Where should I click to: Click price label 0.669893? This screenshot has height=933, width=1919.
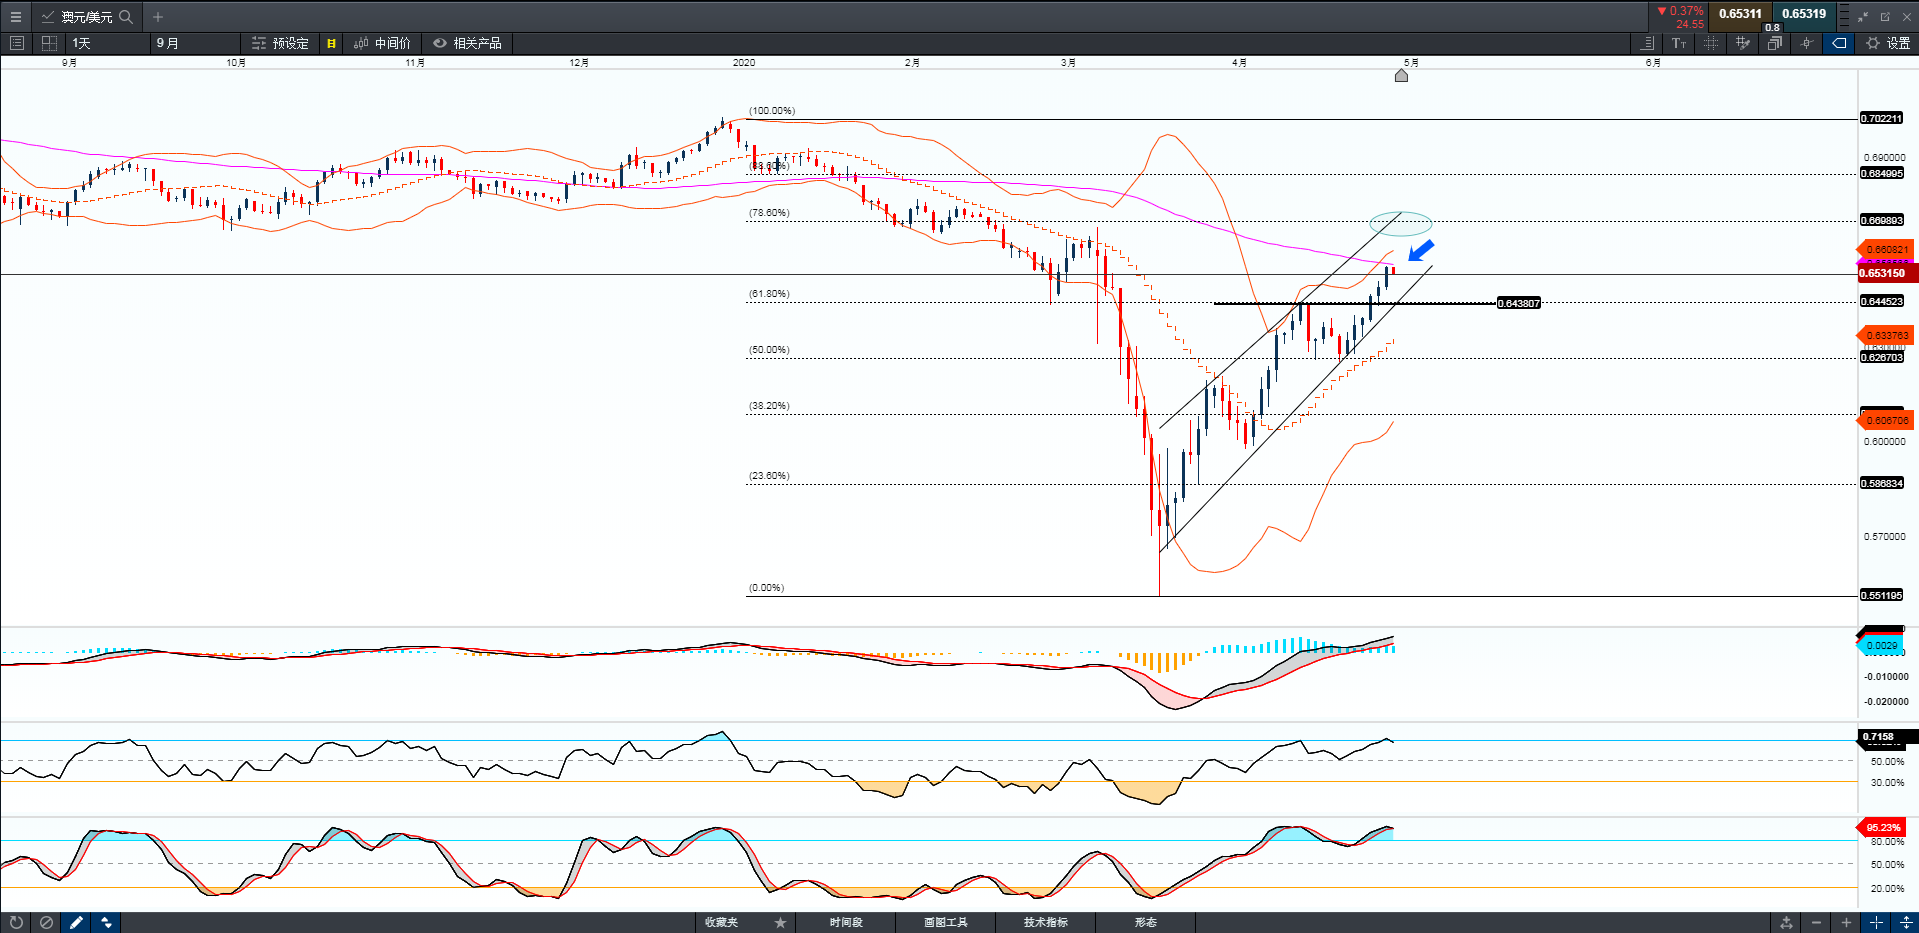coord(1881,220)
